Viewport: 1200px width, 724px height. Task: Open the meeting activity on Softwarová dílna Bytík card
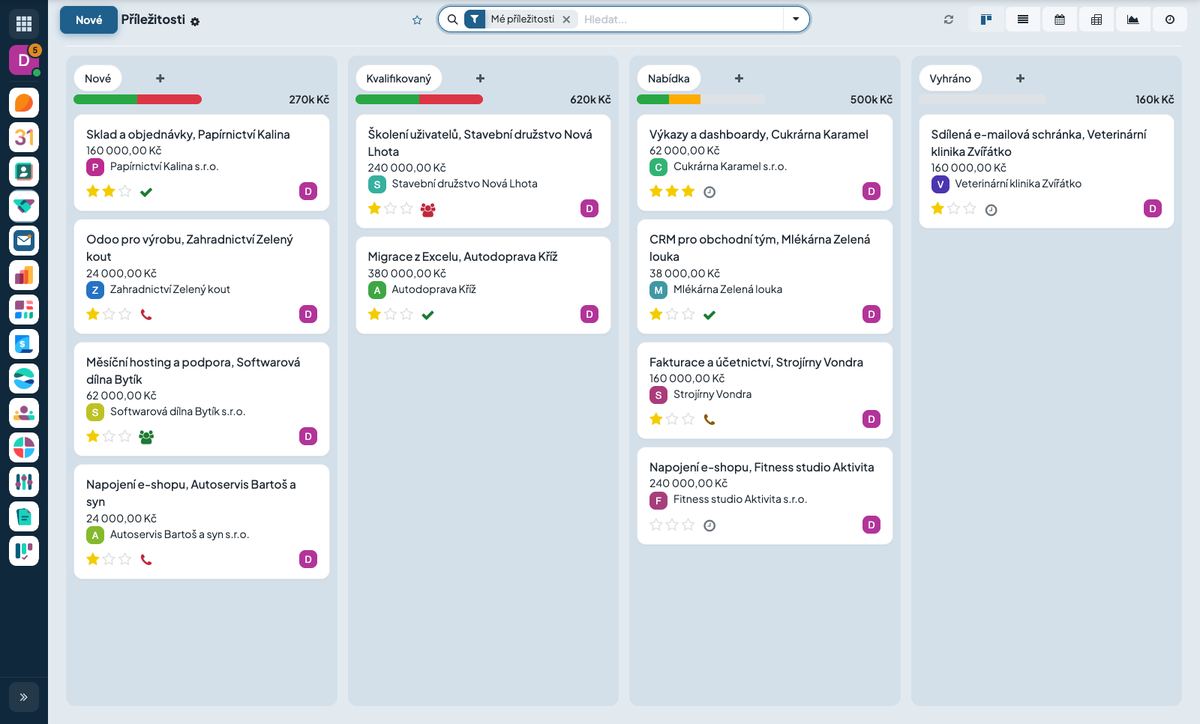tap(146, 437)
